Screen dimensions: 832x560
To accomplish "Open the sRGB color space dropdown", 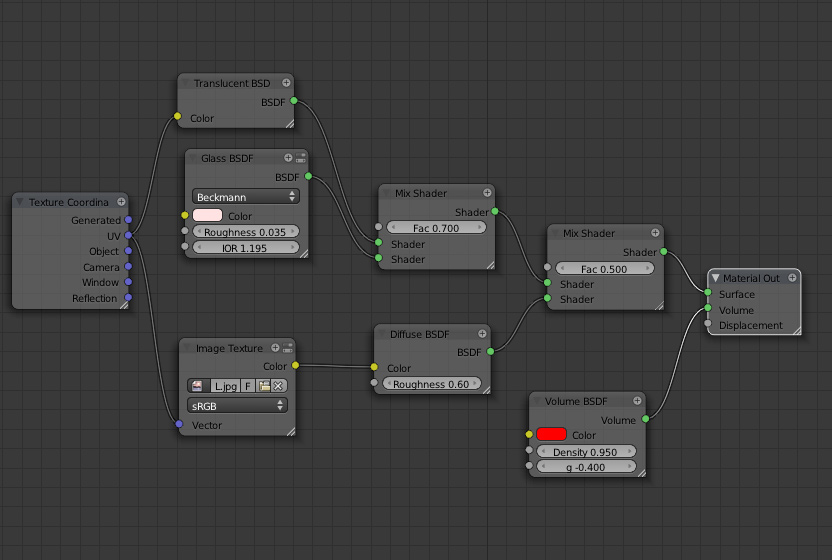I will [237, 406].
